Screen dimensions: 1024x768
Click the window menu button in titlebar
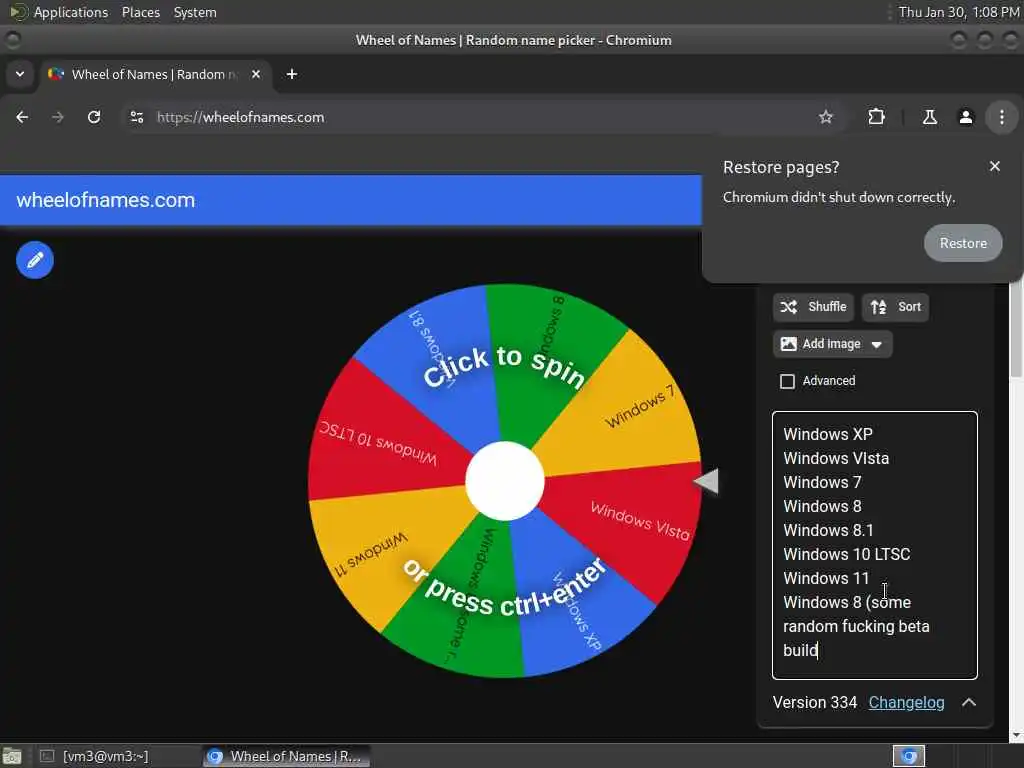point(12,40)
